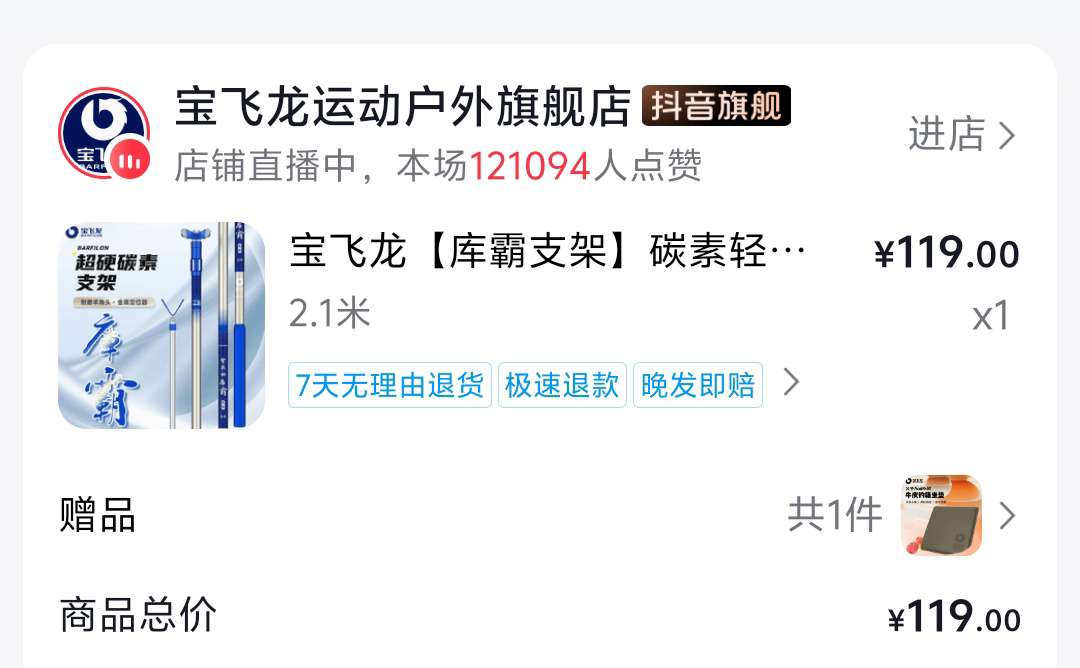Expand the 赠品 row chevron
Image resolution: width=1080 pixels, height=668 pixels.
(1007, 515)
